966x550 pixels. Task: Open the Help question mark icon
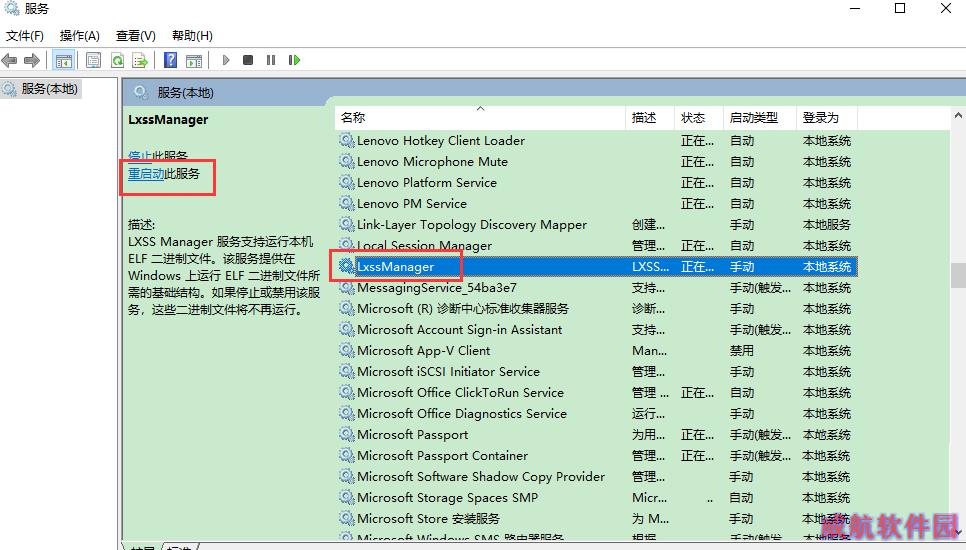tap(171, 60)
